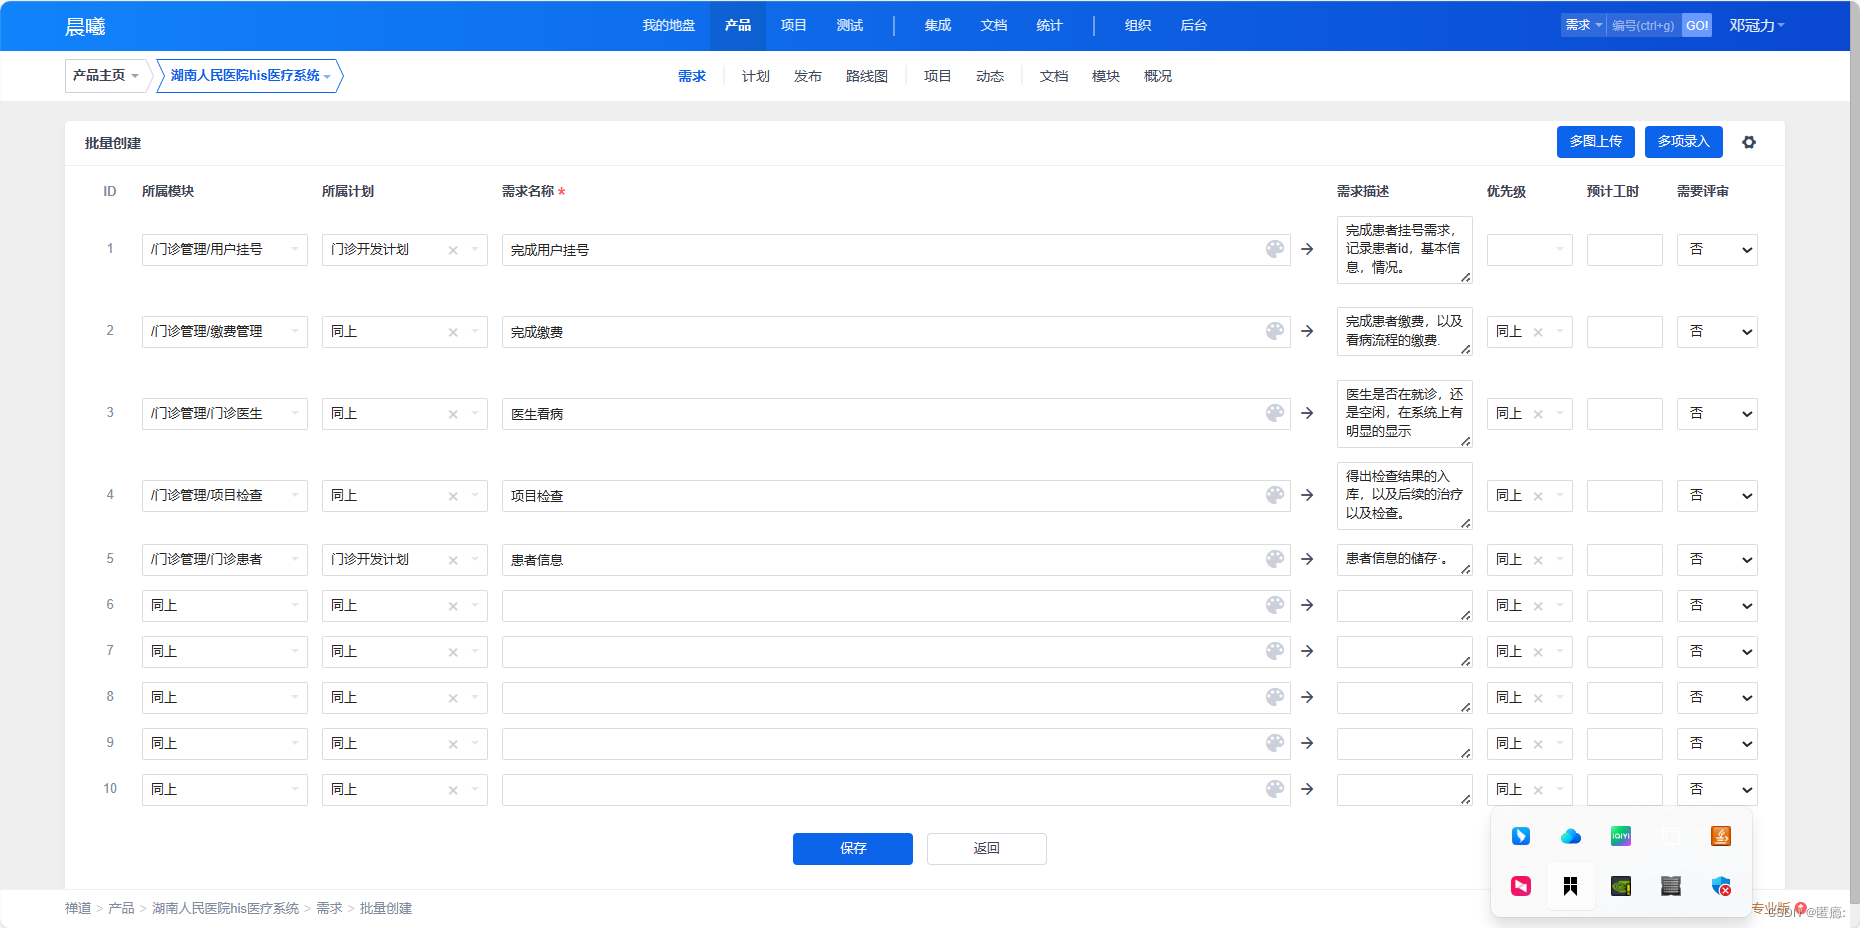Screen dimensions: 1860x928
Task: Open module dropdown /门诊管理/项目检查
Action: (x=225, y=496)
